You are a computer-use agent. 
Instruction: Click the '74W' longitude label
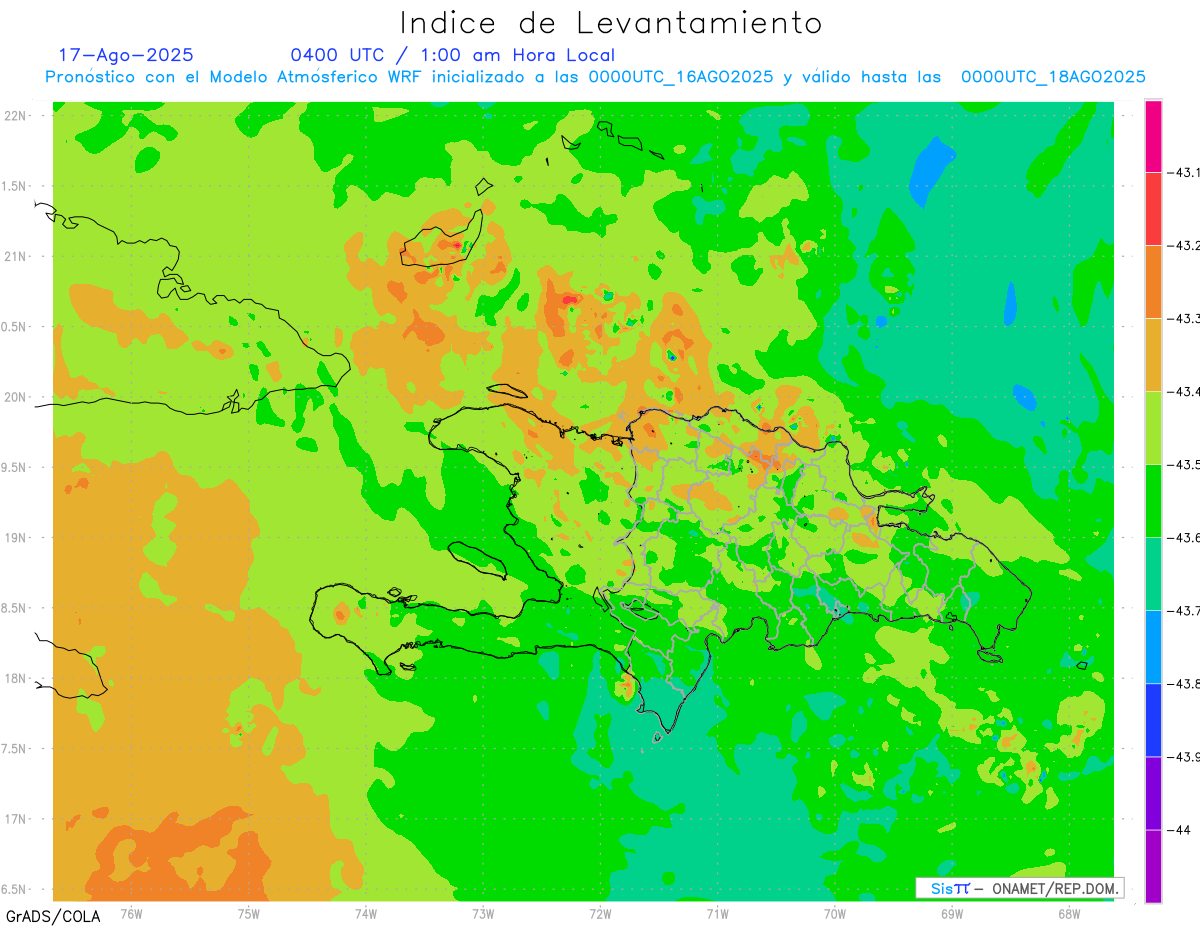coord(366,913)
